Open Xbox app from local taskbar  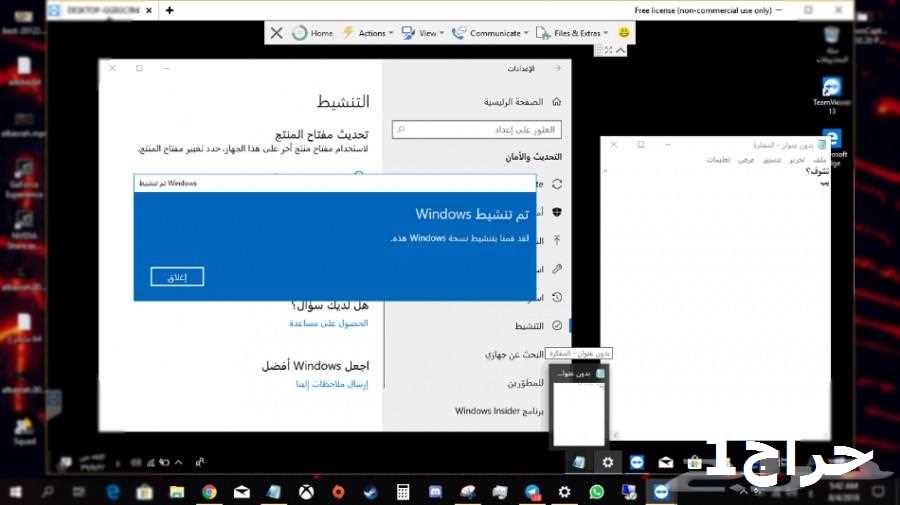(307, 492)
